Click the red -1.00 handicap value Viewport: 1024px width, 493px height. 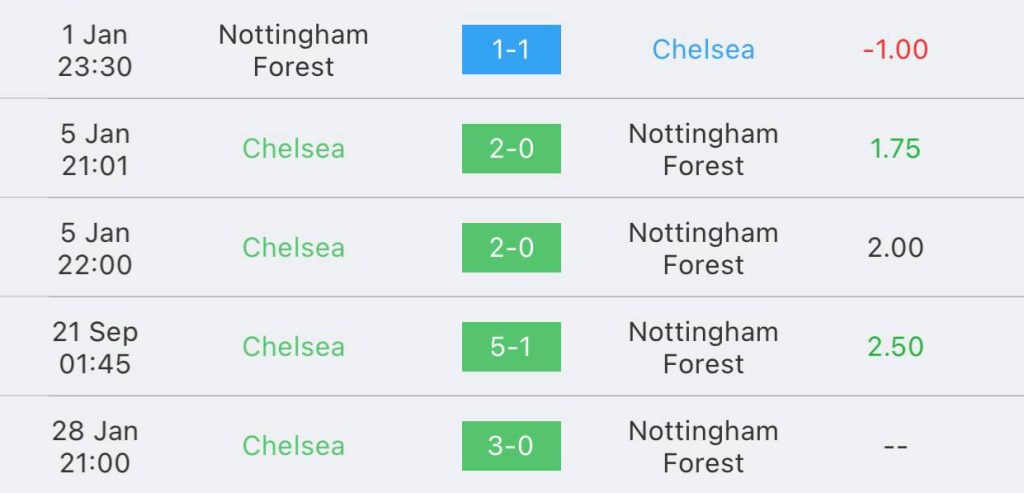click(x=895, y=50)
